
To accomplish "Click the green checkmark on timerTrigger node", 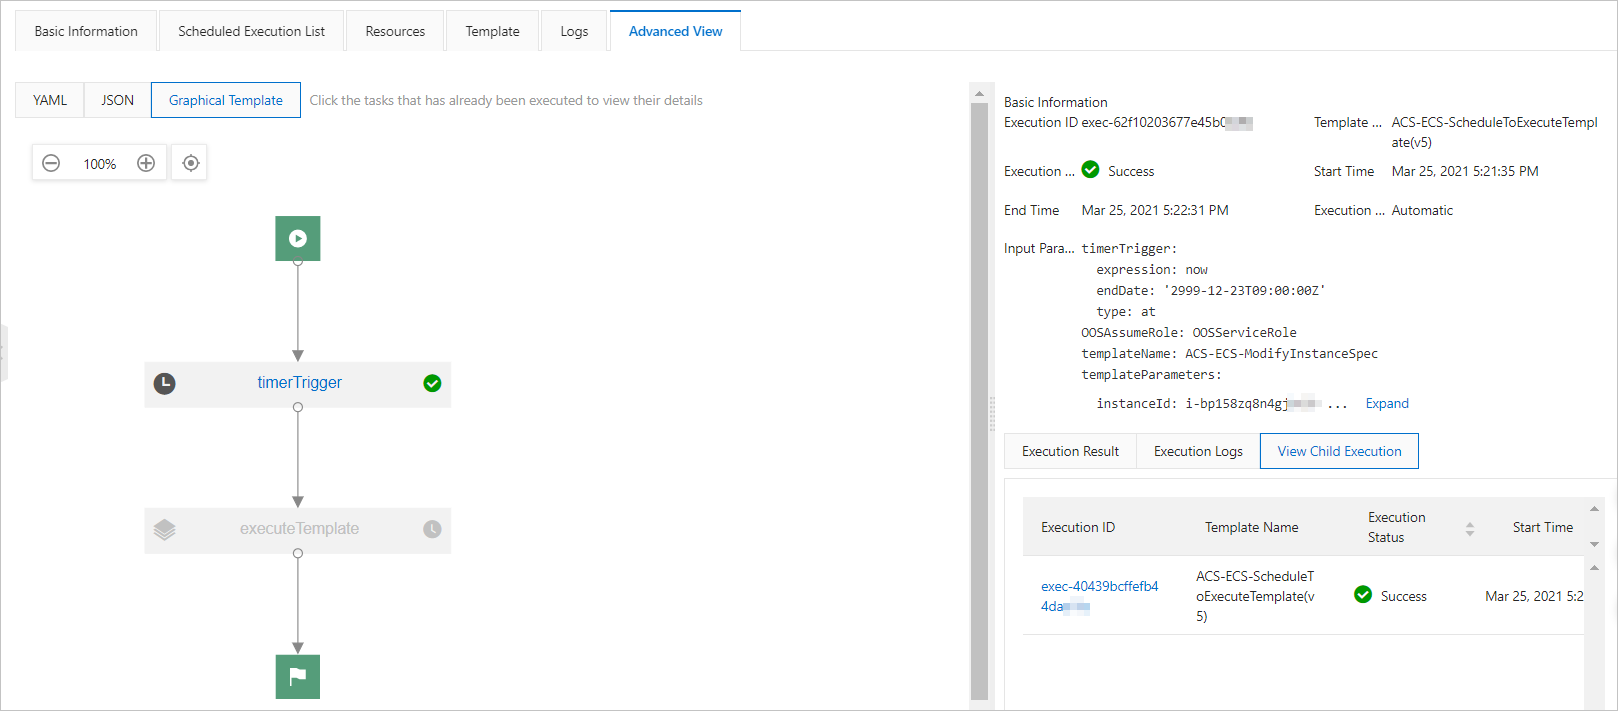I will tap(432, 383).
